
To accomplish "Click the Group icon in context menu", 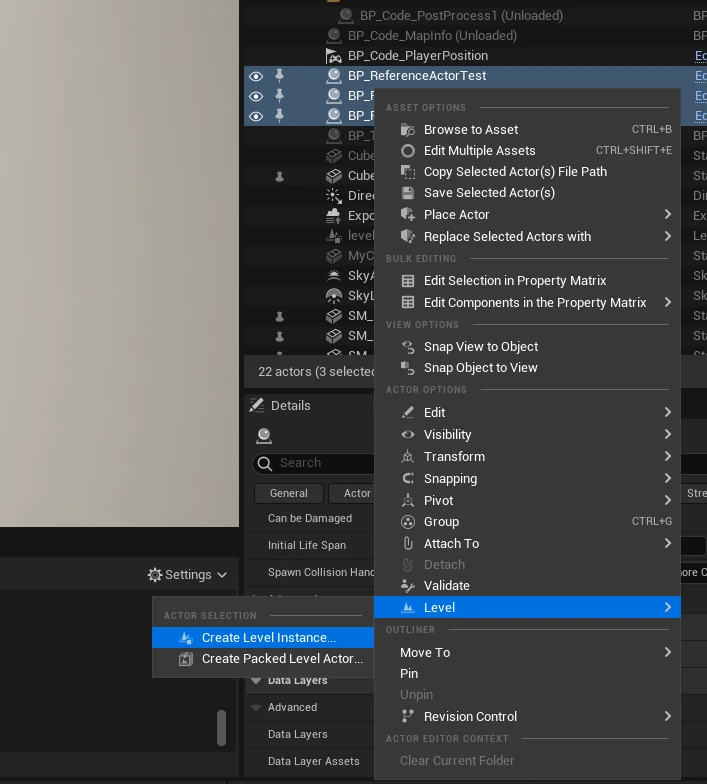I will click(x=407, y=522).
